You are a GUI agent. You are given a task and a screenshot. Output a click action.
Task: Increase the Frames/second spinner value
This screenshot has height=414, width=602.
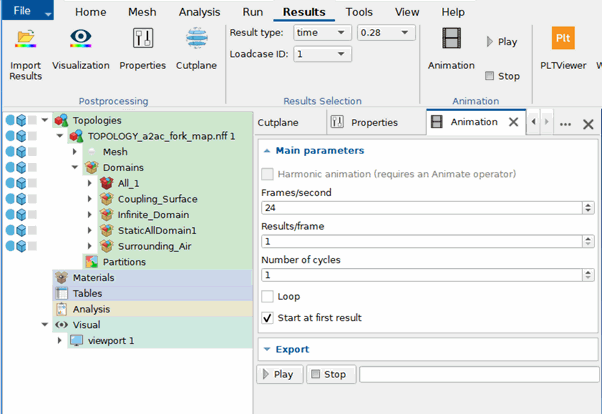(588, 205)
